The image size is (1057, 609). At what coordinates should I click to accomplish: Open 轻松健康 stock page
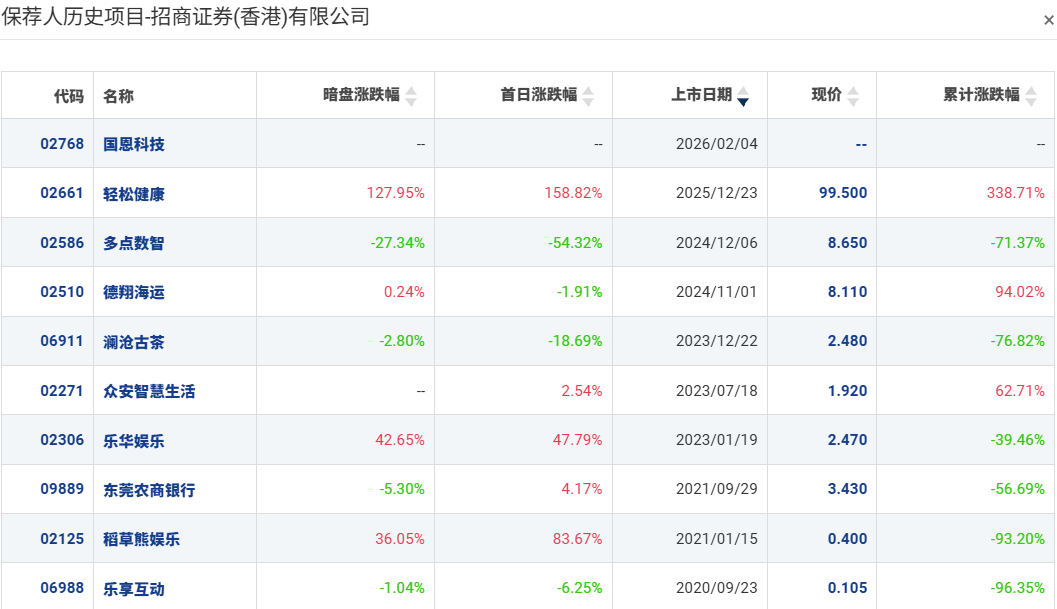[x=133, y=194]
